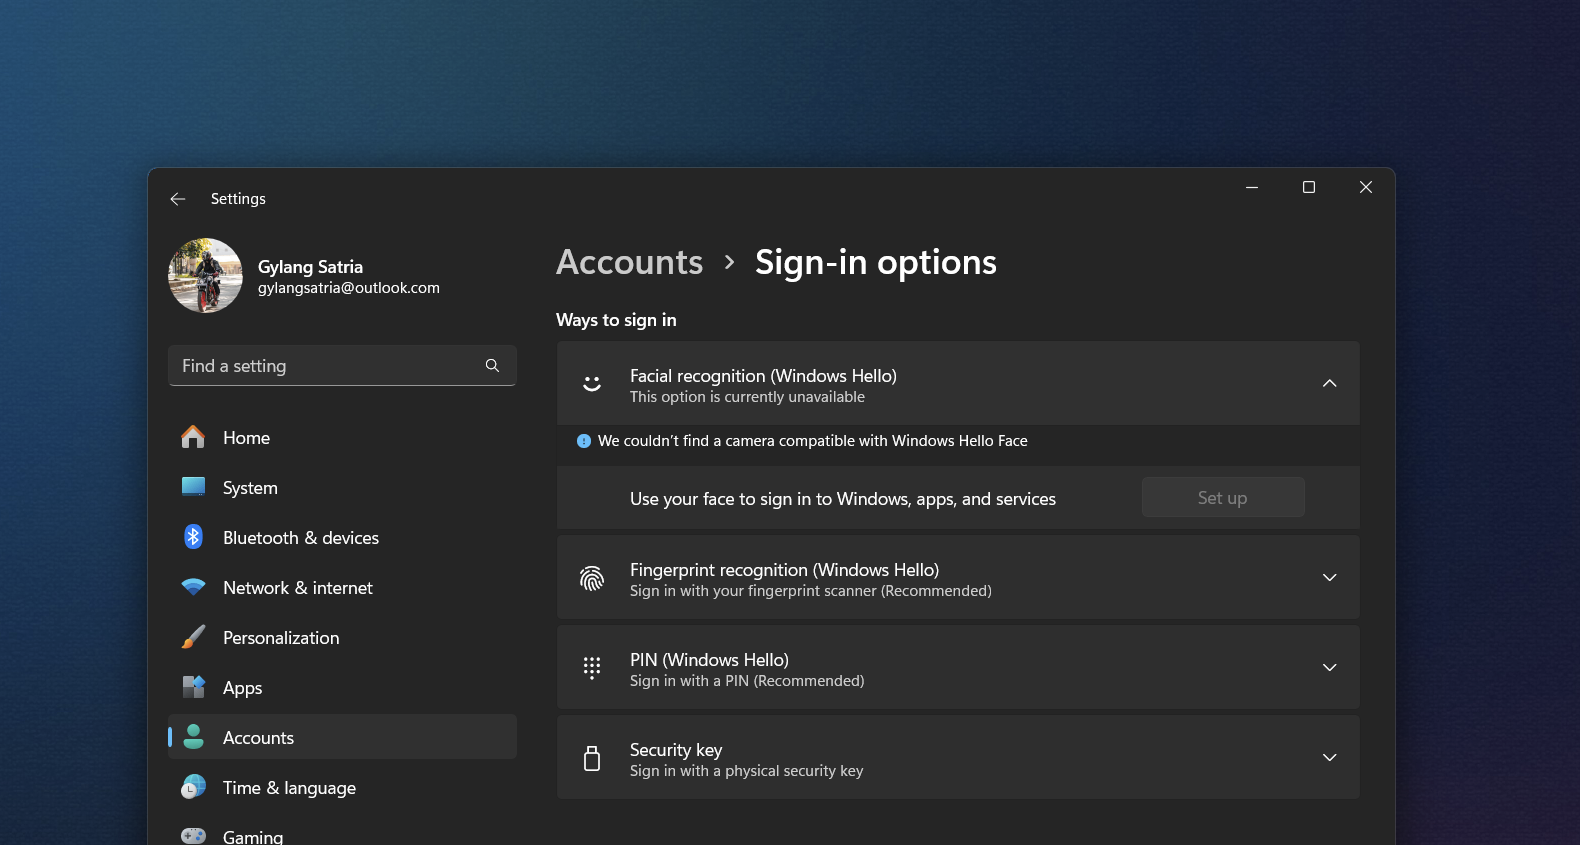
Task: Go back using the Settings back arrow
Action: pos(178,199)
